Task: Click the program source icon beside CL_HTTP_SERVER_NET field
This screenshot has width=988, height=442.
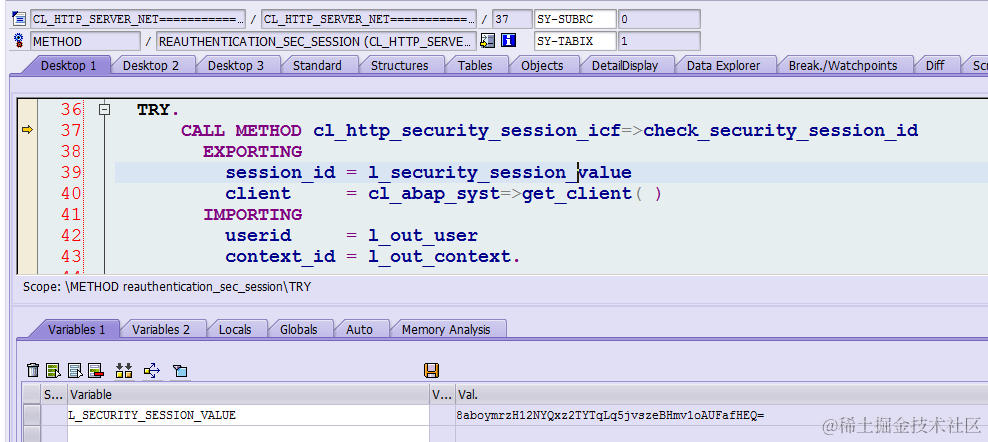Action: [x=18, y=19]
